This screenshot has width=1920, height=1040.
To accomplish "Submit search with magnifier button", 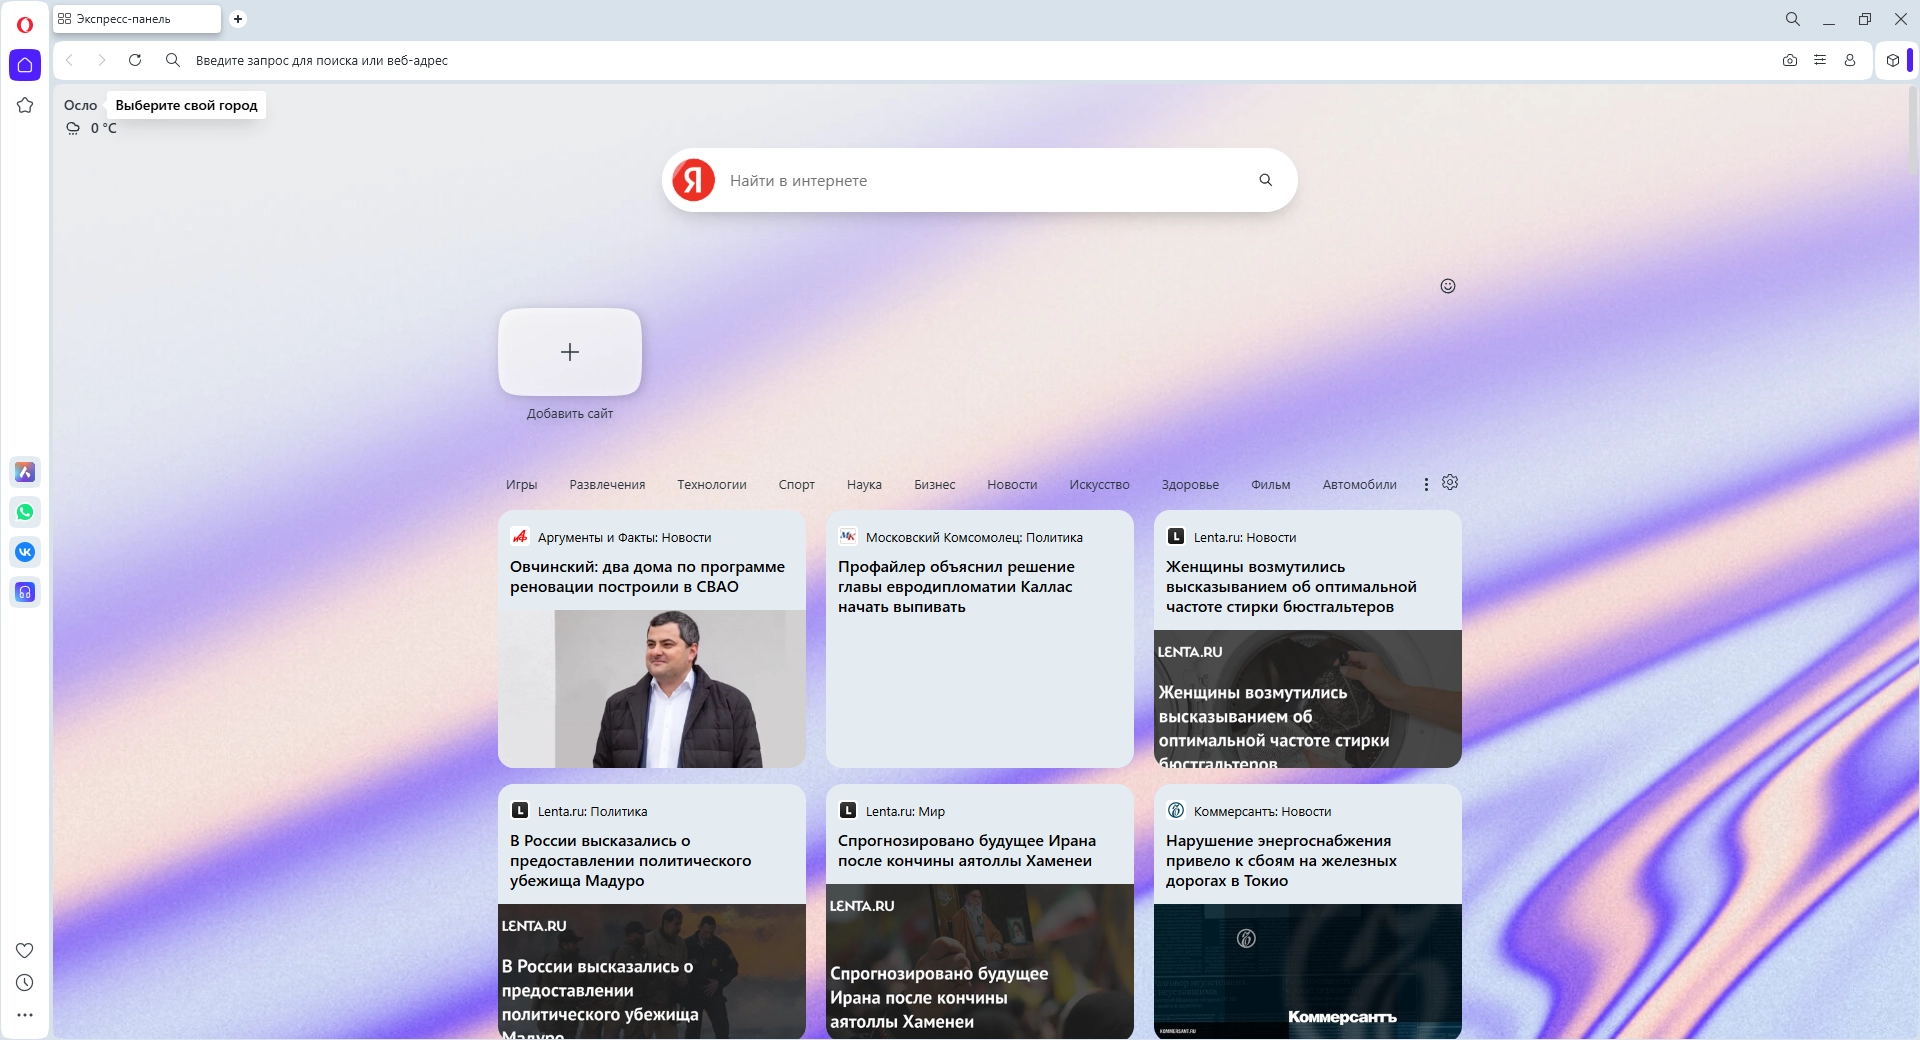I will tap(1266, 180).
